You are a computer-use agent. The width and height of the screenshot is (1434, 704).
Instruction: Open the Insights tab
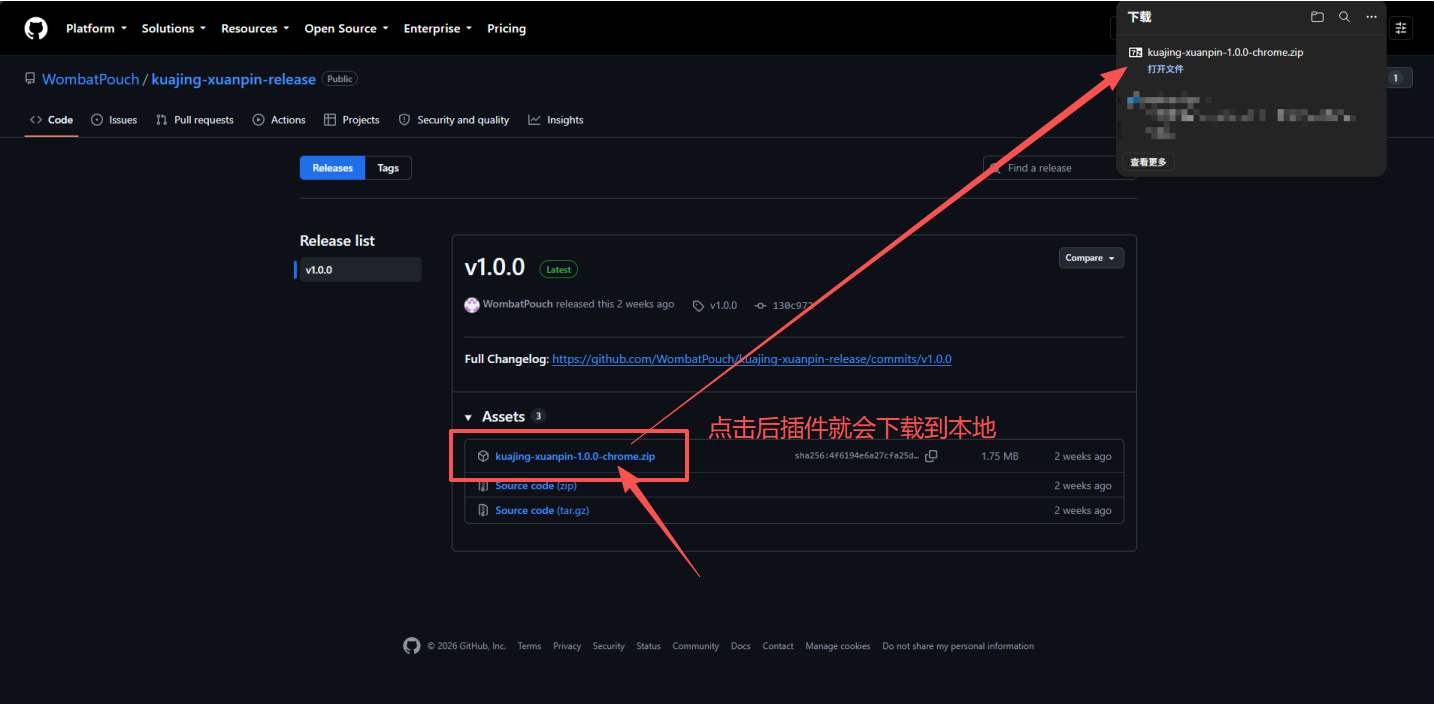pos(556,120)
